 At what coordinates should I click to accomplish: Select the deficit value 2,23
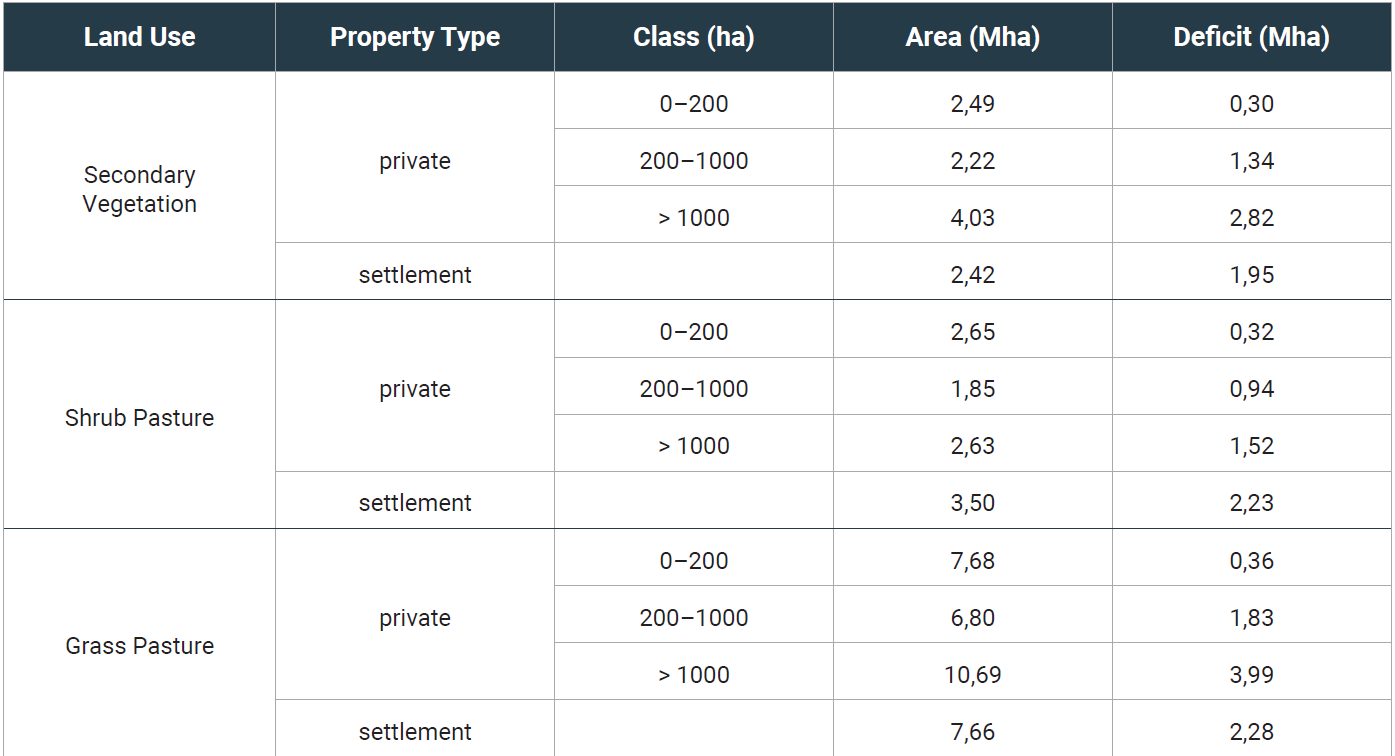click(x=1252, y=503)
